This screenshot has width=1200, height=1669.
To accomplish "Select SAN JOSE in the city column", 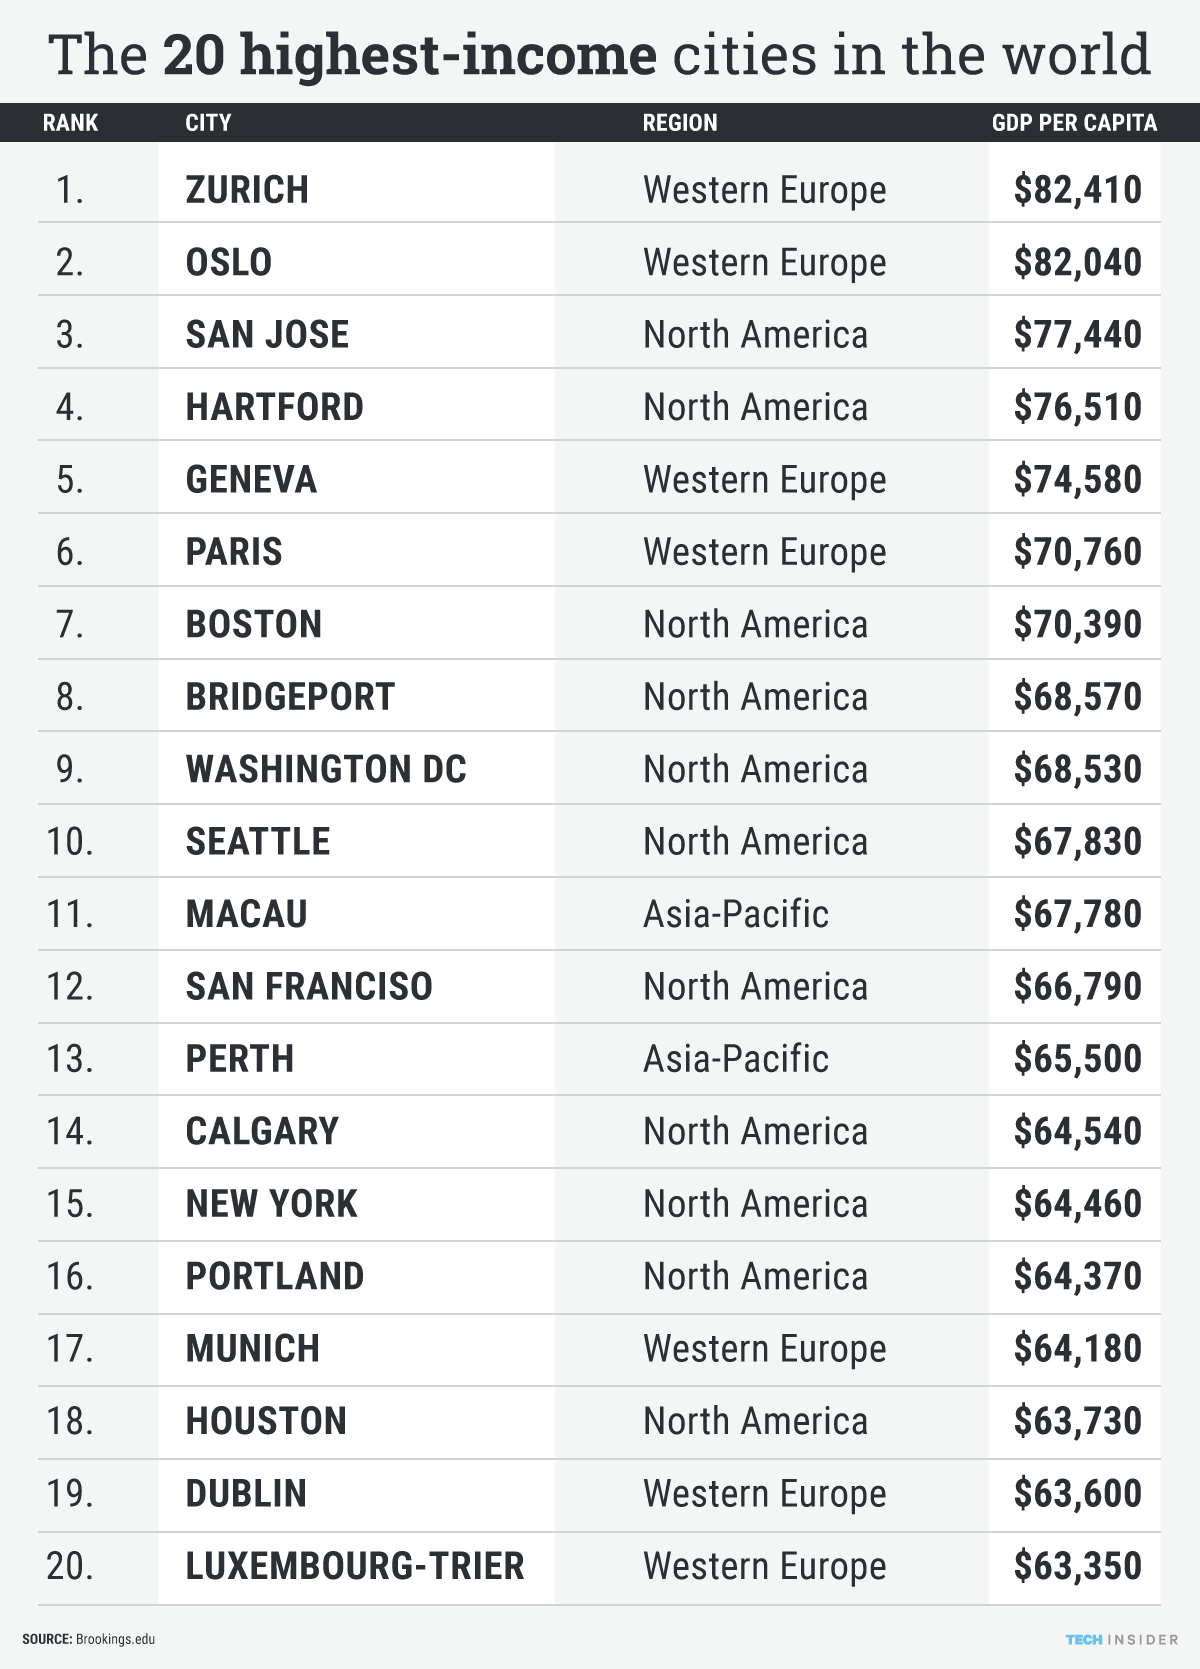I will tap(267, 335).
